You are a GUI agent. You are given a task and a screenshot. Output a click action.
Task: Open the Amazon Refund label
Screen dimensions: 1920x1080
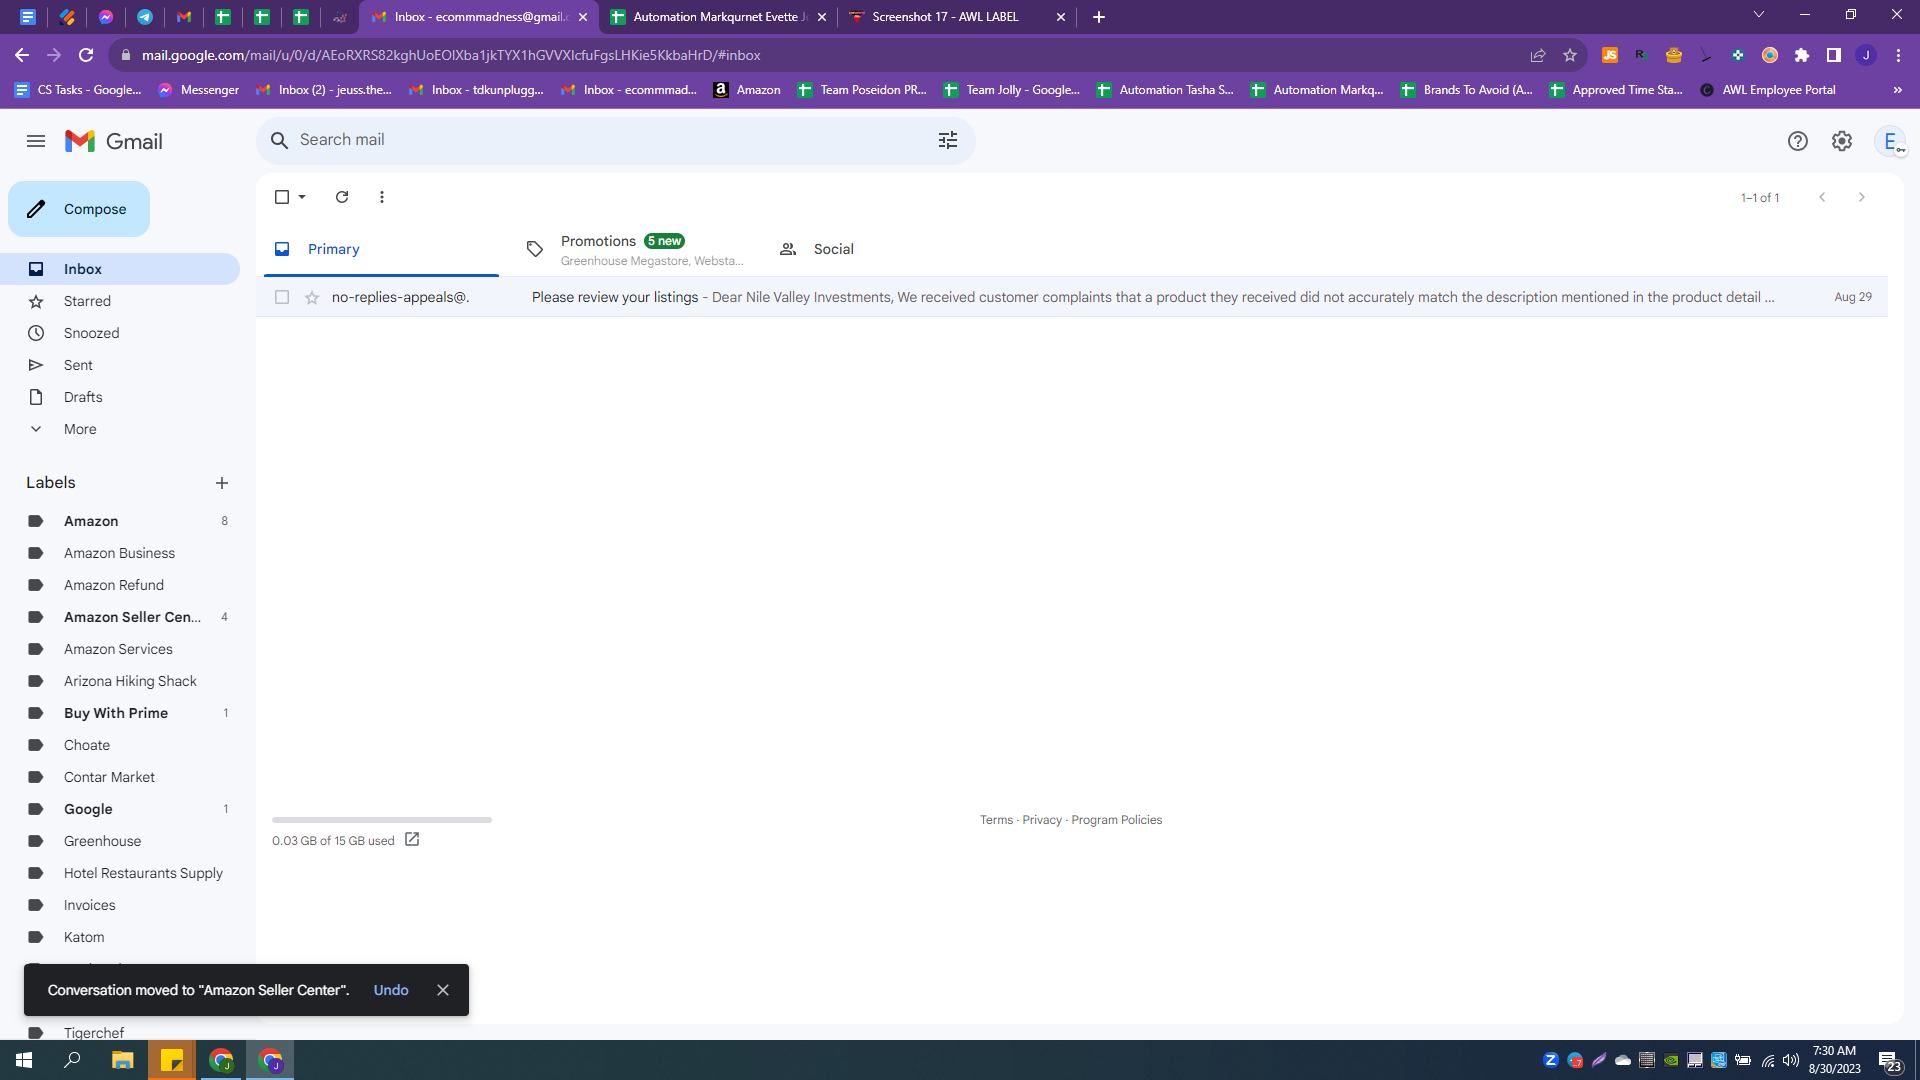[120, 585]
